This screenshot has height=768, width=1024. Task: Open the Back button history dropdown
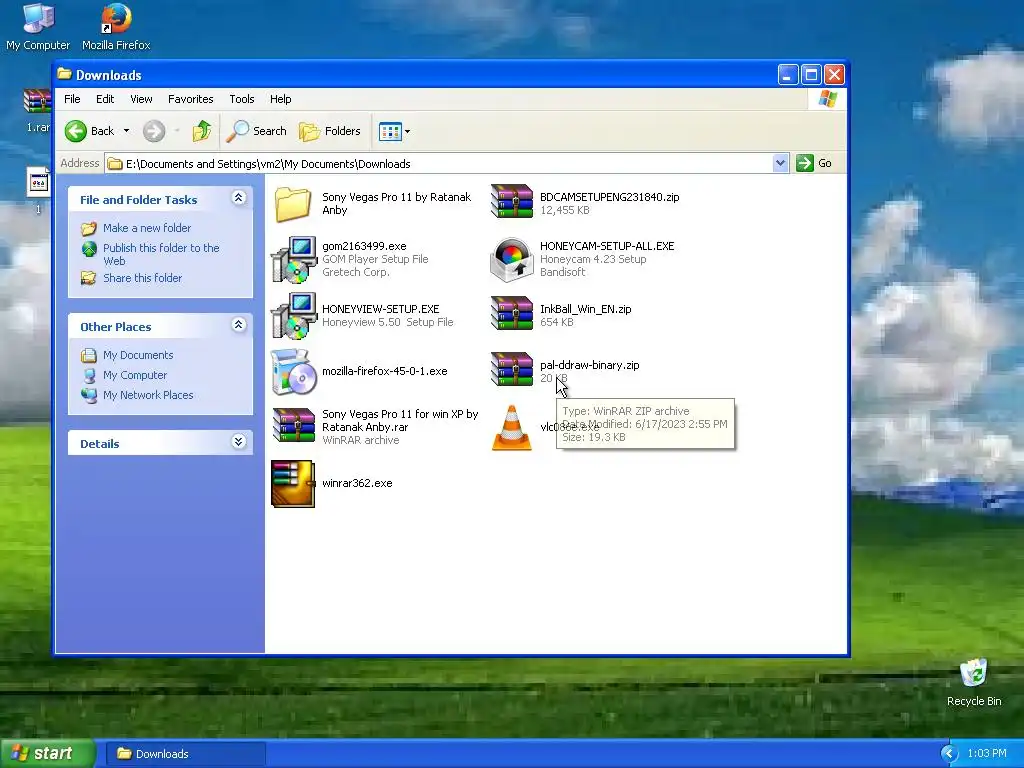[127, 131]
